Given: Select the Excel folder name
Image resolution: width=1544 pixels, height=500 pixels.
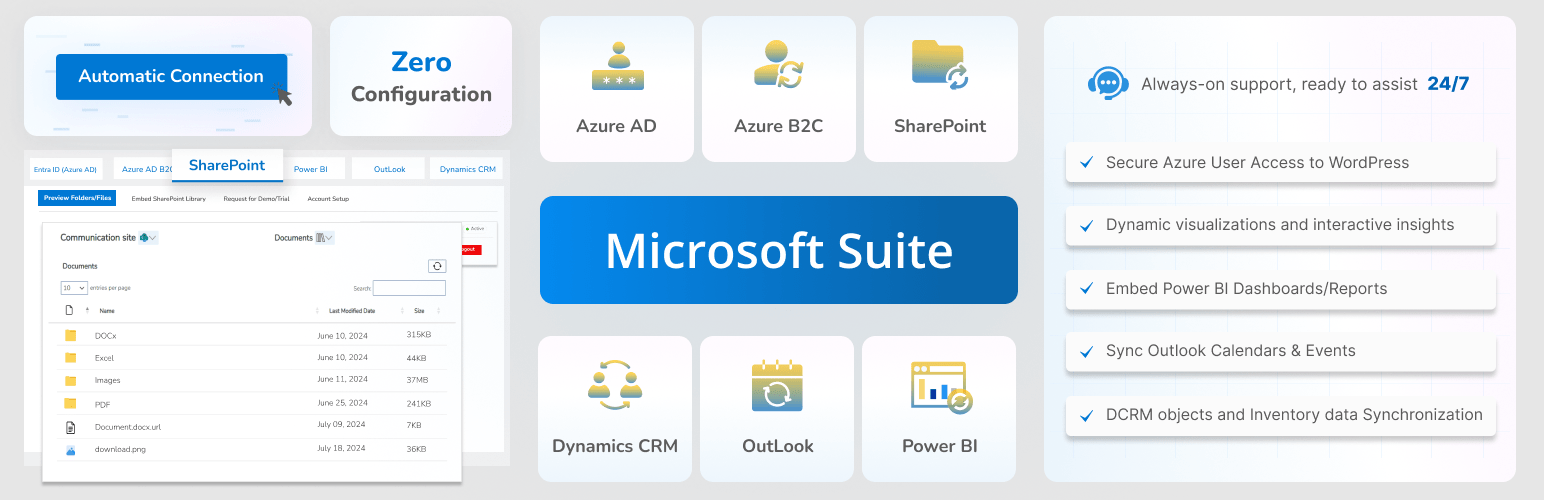Looking at the screenshot, I should click(105, 358).
